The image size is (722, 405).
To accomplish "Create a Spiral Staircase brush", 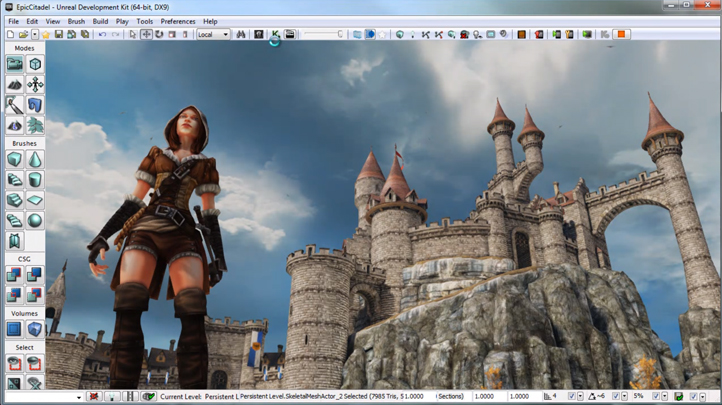I will [15, 220].
